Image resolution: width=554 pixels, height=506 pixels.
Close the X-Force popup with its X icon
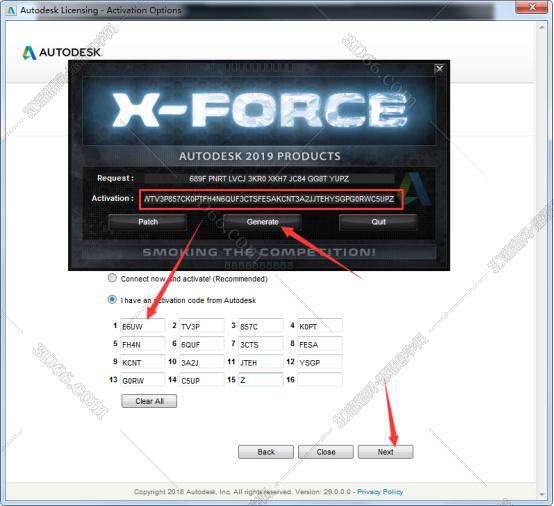tap(439, 69)
